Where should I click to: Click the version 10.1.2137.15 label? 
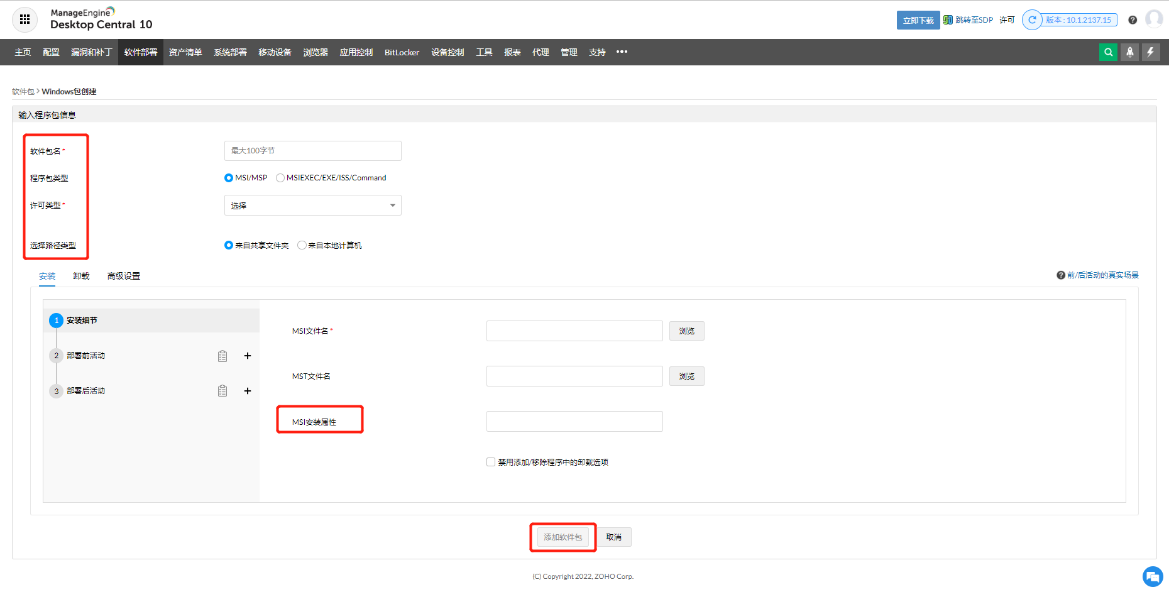pos(1078,20)
